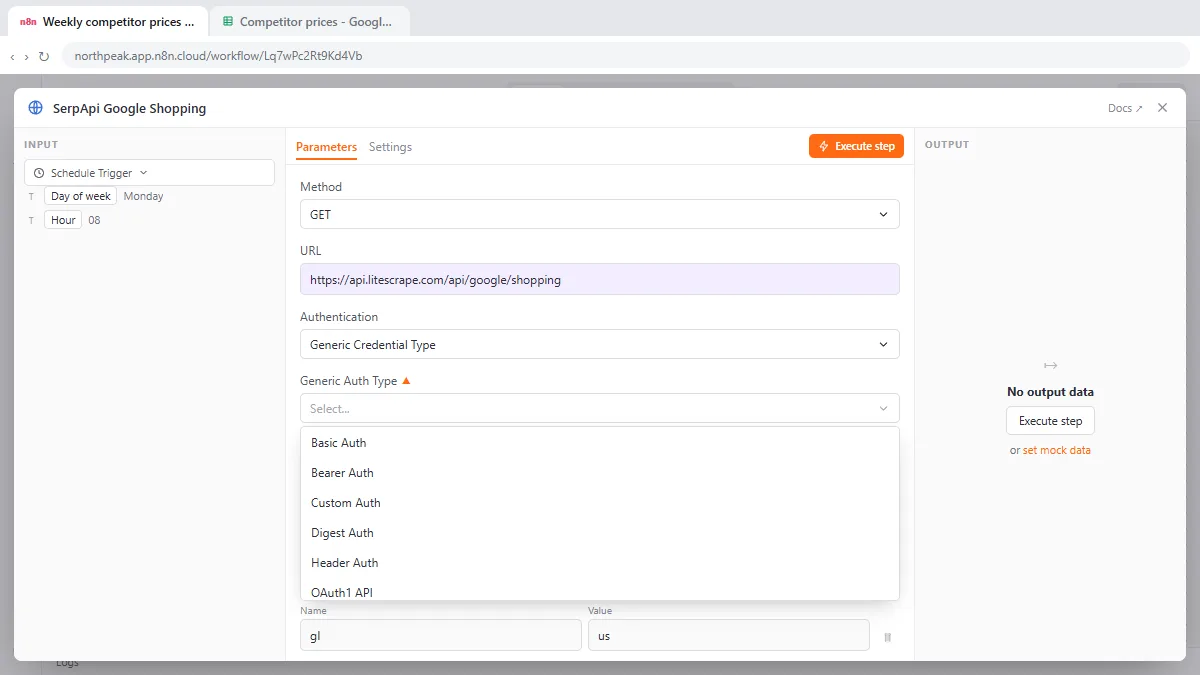Click Execute step in the Output panel
This screenshot has height=675, width=1200.
[x=1050, y=421]
